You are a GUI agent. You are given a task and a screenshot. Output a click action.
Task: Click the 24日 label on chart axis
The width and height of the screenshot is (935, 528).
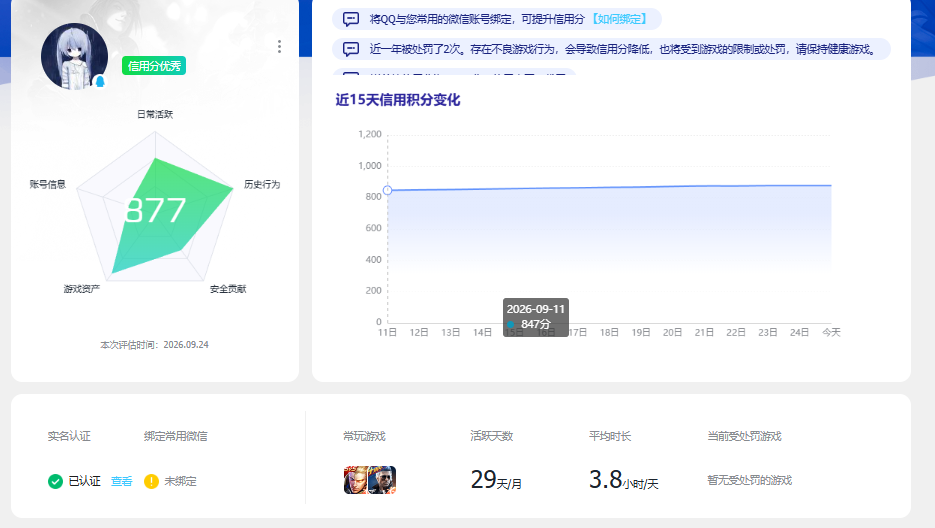coord(799,332)
